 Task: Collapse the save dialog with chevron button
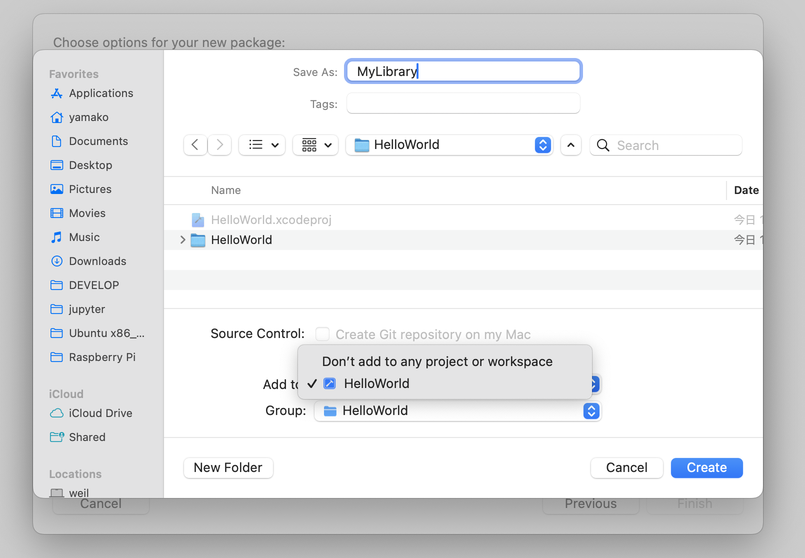[571, 145]
